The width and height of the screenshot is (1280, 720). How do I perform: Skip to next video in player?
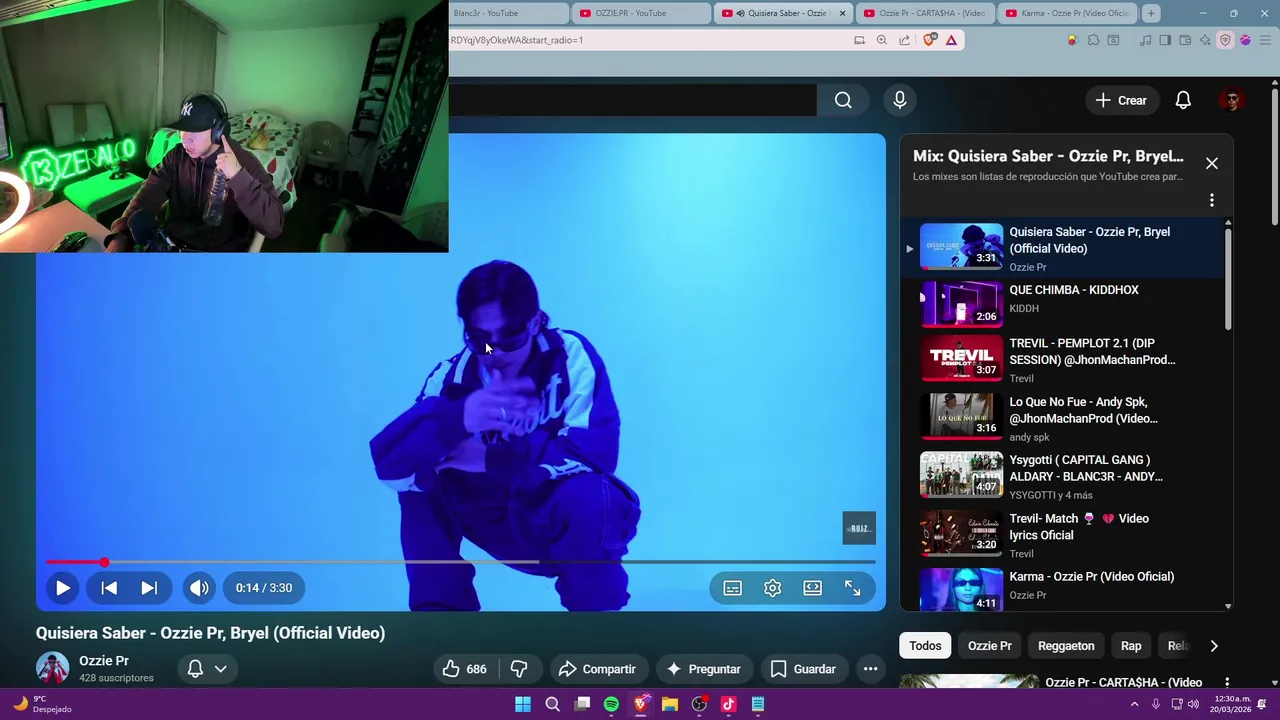click(149, 588)
